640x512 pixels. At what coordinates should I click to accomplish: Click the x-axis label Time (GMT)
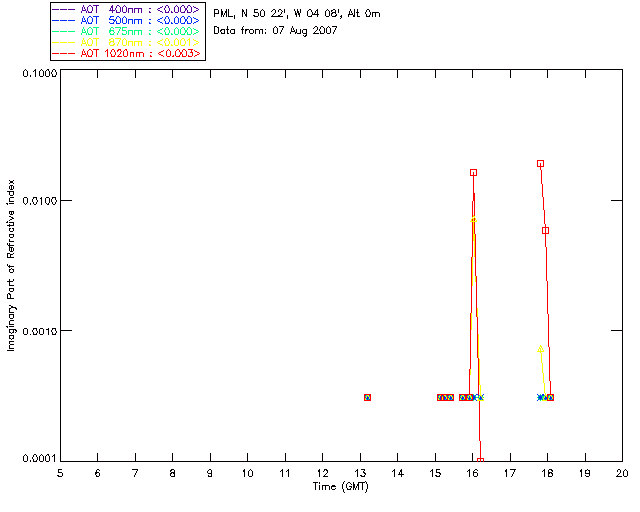[340, 487]
